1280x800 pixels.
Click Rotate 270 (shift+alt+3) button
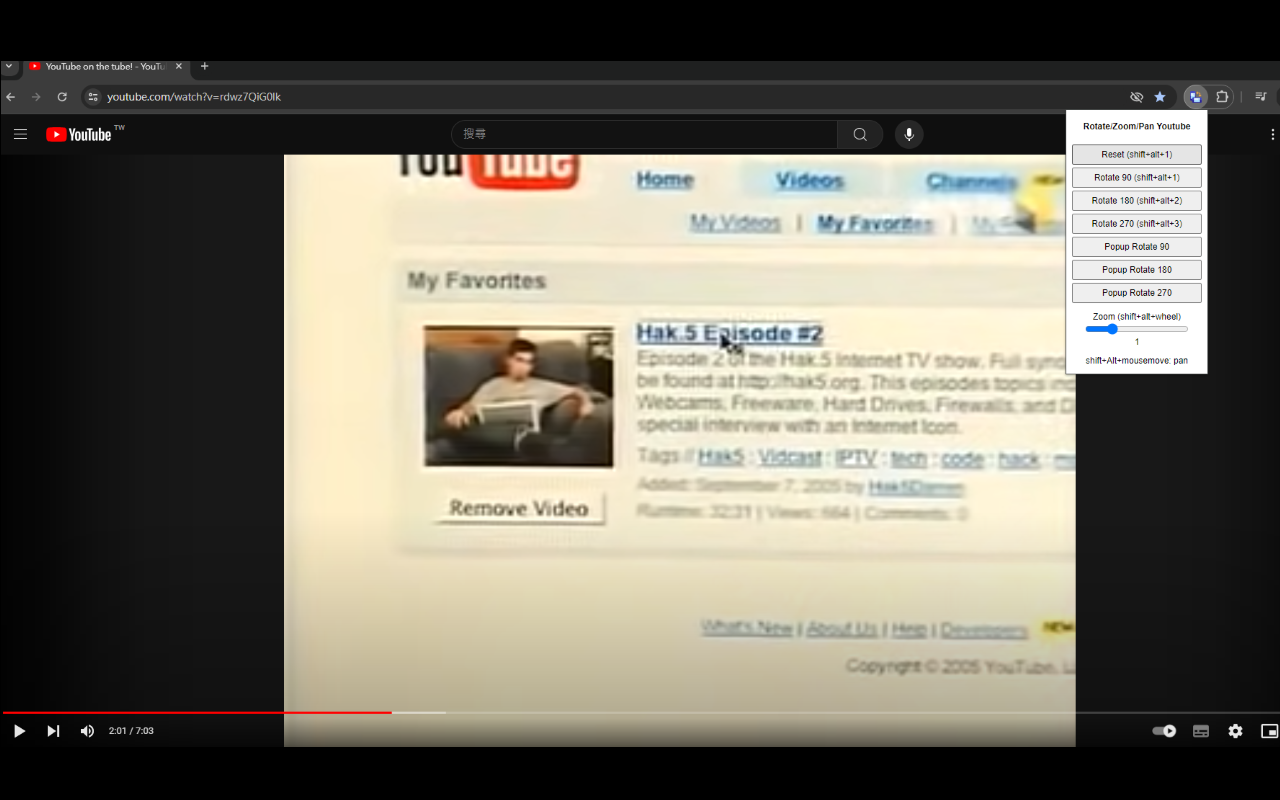coord(1137,224)
